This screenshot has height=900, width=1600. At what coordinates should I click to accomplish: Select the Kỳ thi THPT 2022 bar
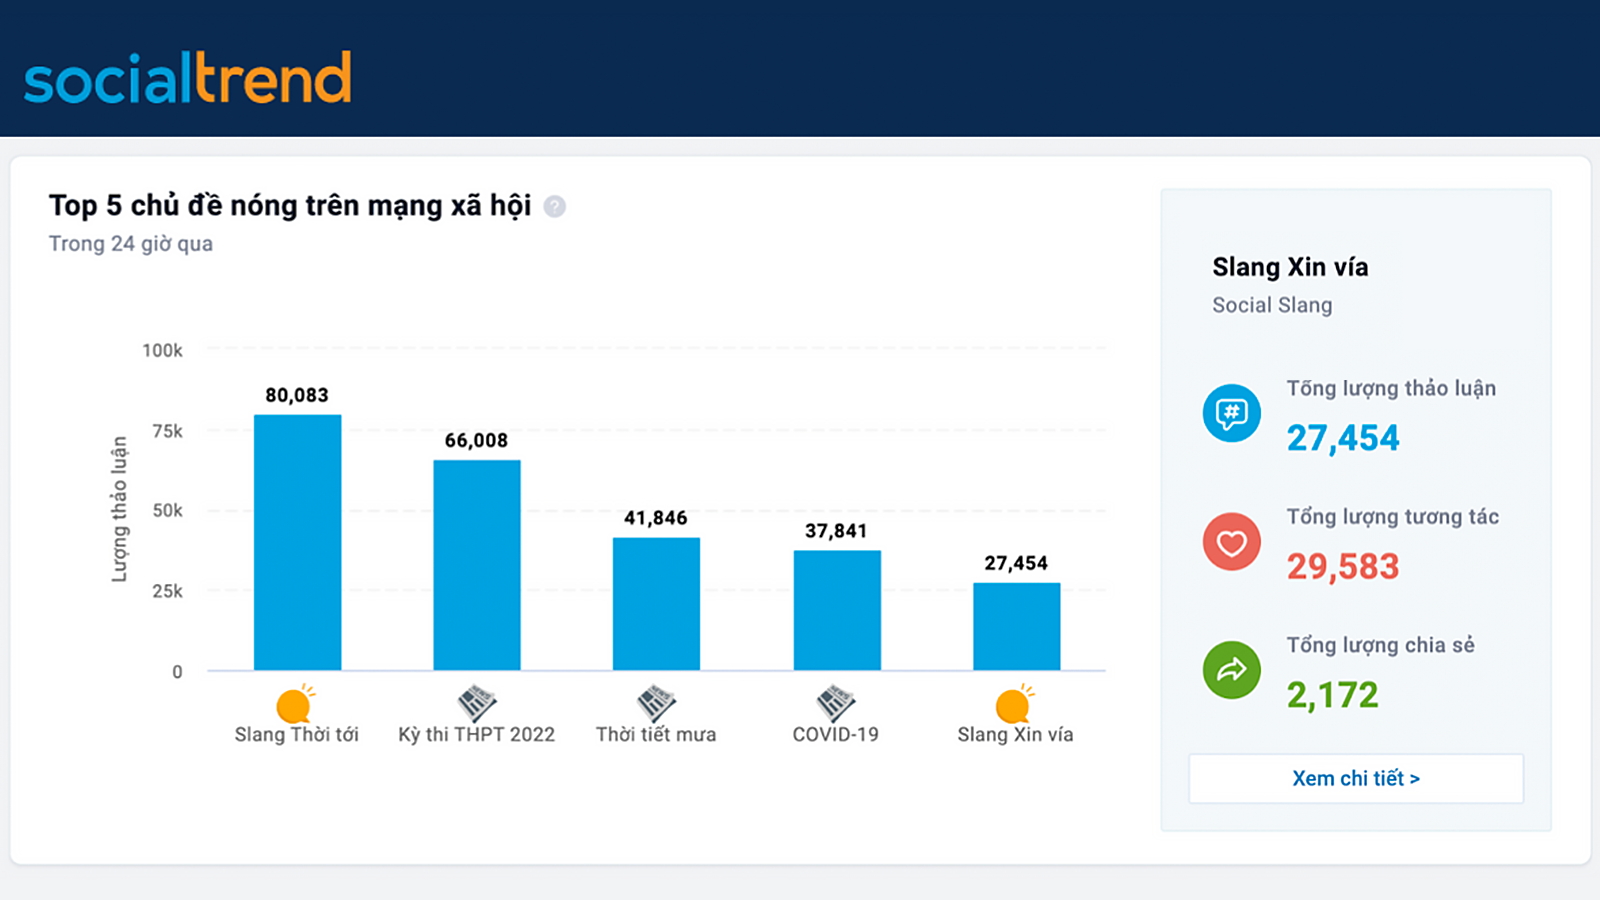pos(477,565)
